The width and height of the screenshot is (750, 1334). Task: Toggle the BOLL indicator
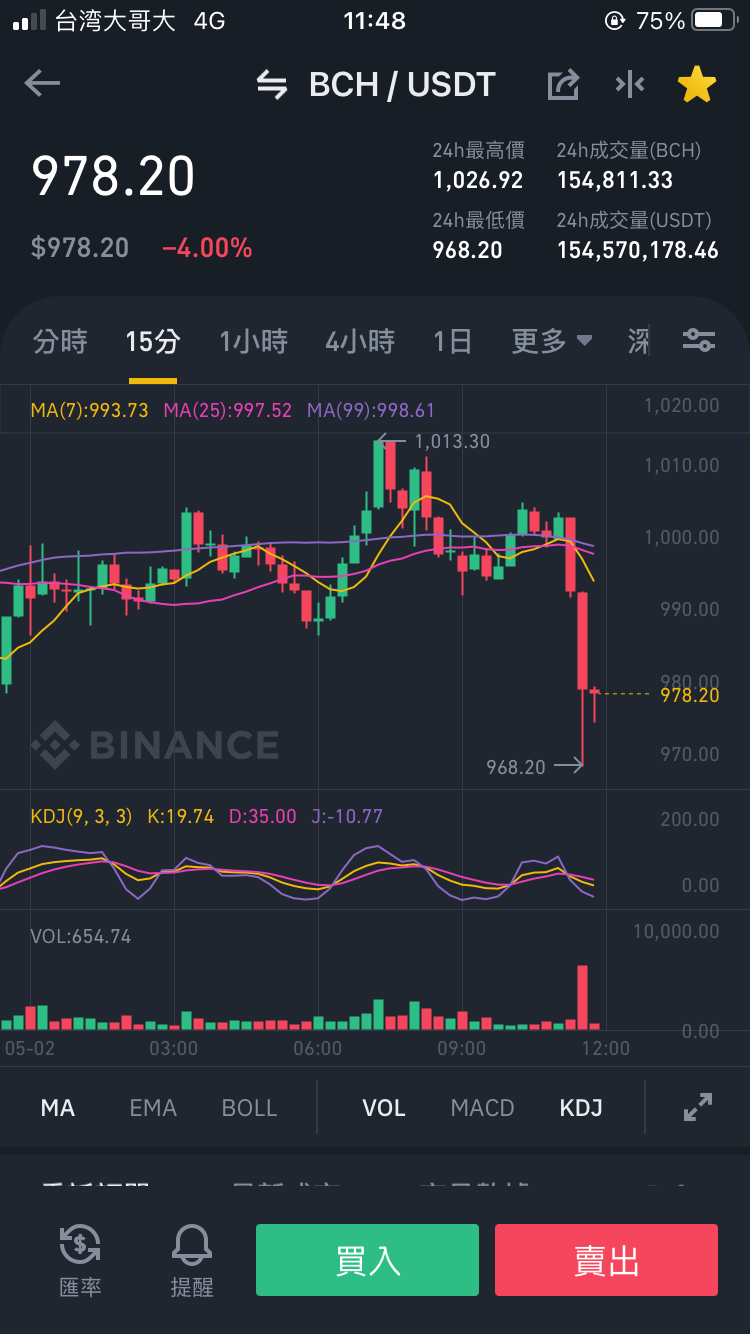(x=249, y=1108)
